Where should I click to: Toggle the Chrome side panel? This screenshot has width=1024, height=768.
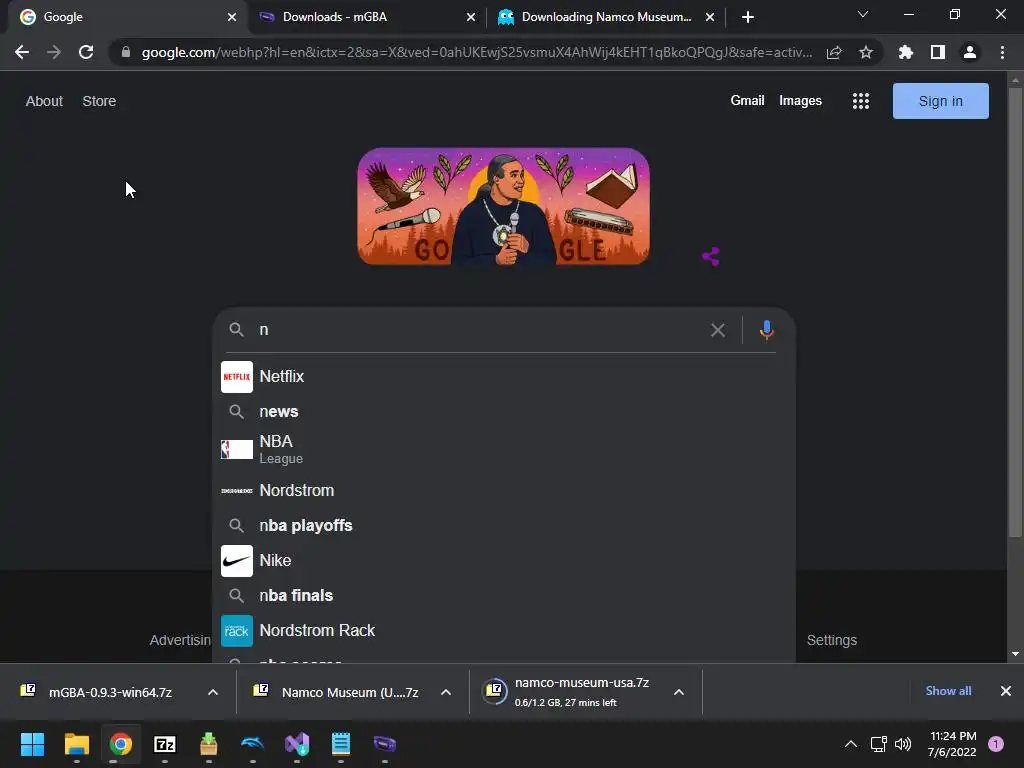[x=938, y=52]
